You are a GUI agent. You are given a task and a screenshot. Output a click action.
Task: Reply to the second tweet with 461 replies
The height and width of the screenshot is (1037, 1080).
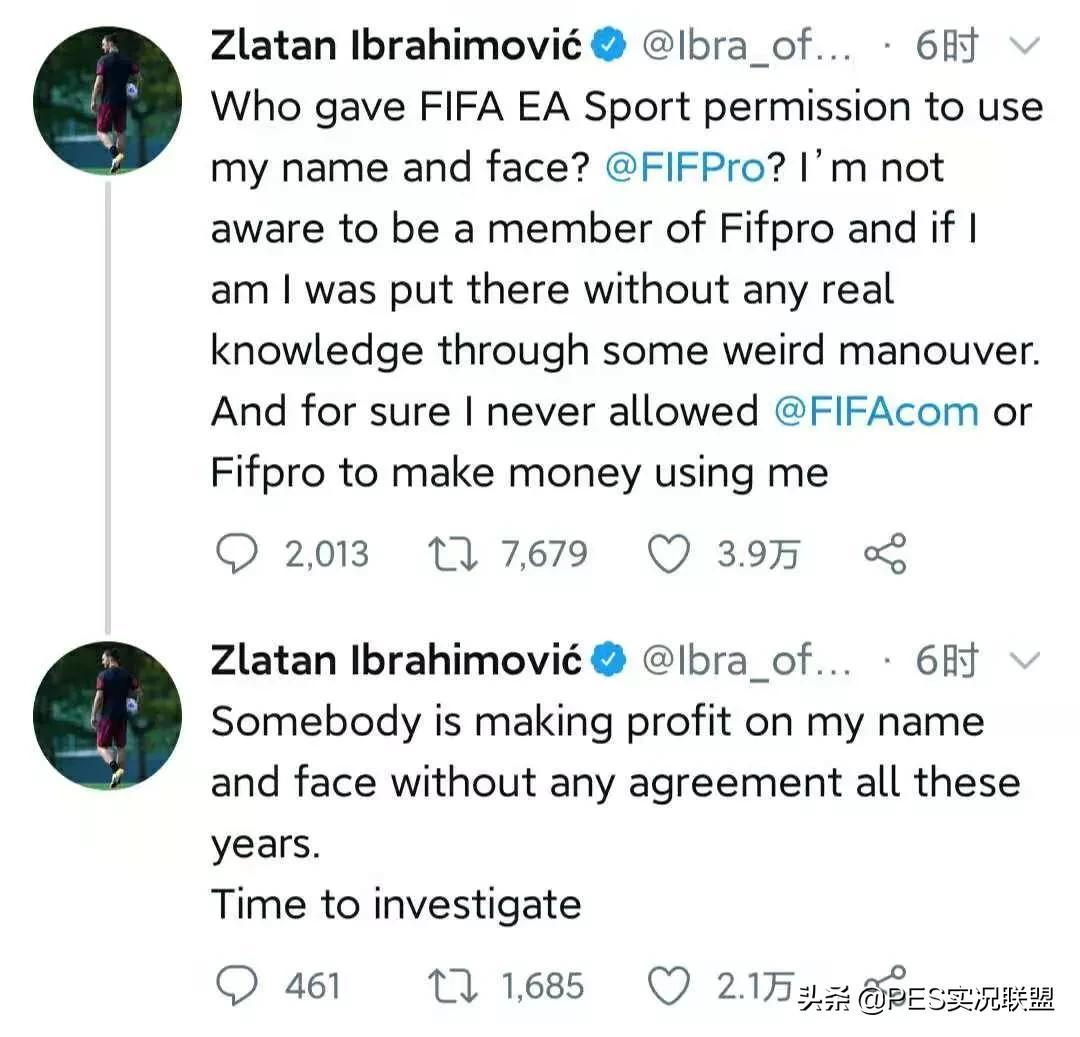tap(237, 986)
